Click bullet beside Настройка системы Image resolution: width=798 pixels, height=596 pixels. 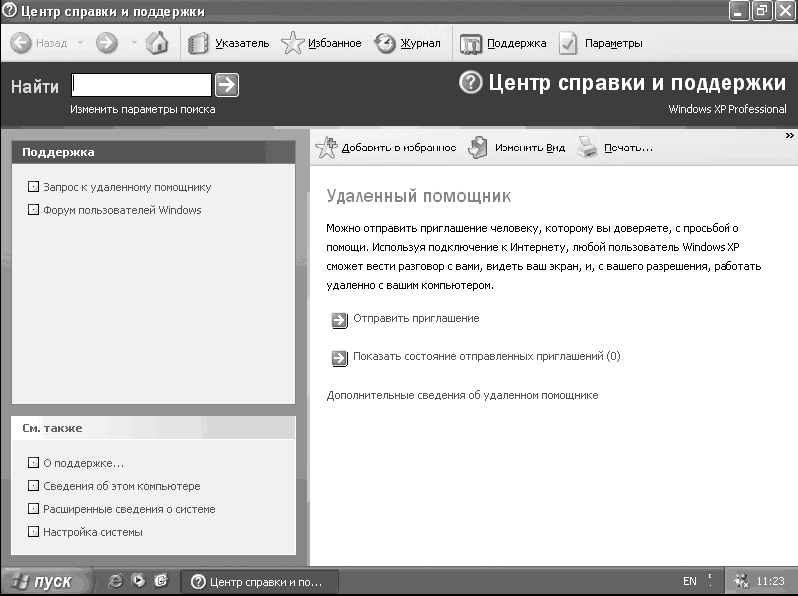(x=33, y=531)
